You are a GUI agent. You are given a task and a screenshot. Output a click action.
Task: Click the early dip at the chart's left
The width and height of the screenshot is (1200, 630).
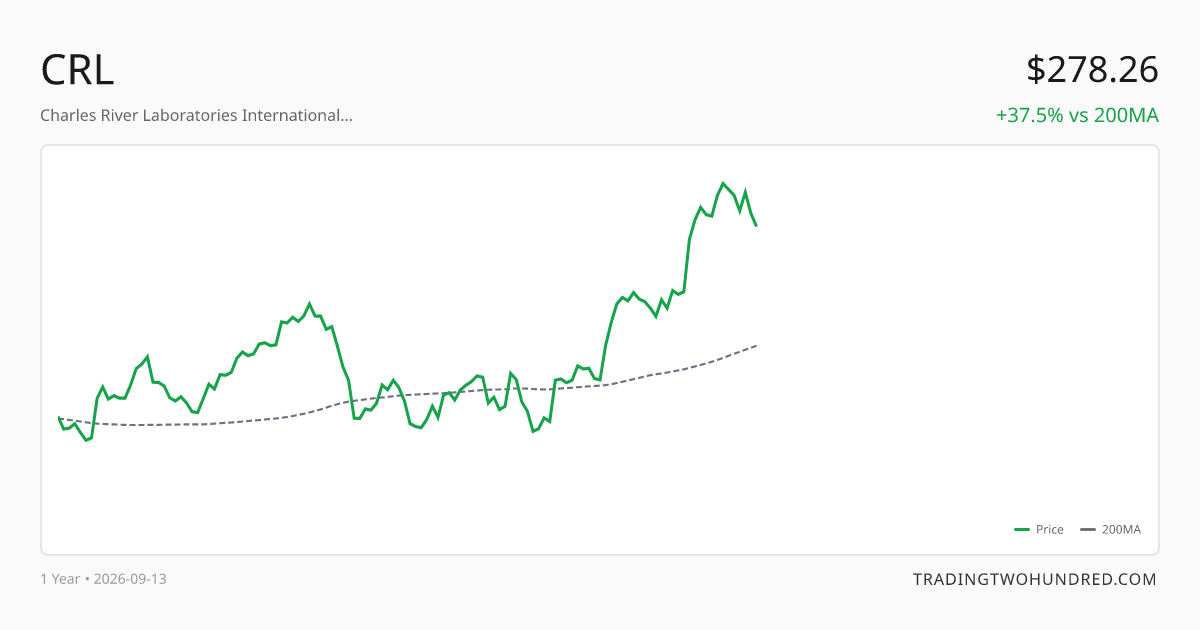point(86,440)
